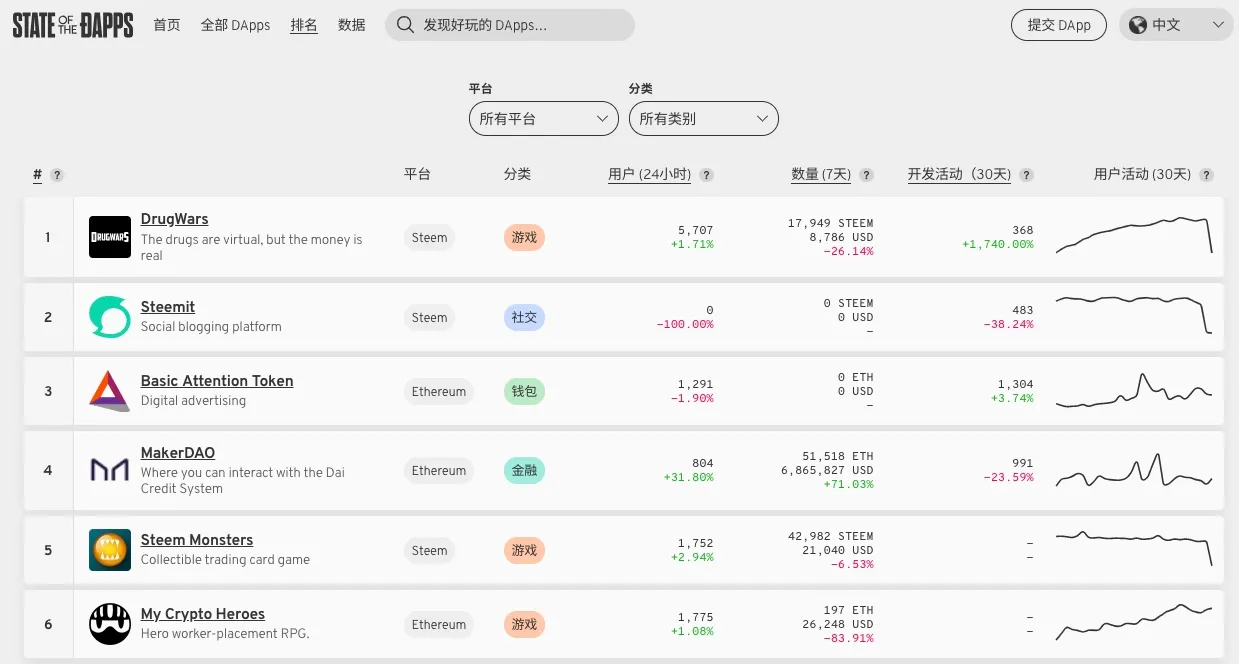Click the State of the DApps logo
This screenshot has height=664, width=1239.
73,25
